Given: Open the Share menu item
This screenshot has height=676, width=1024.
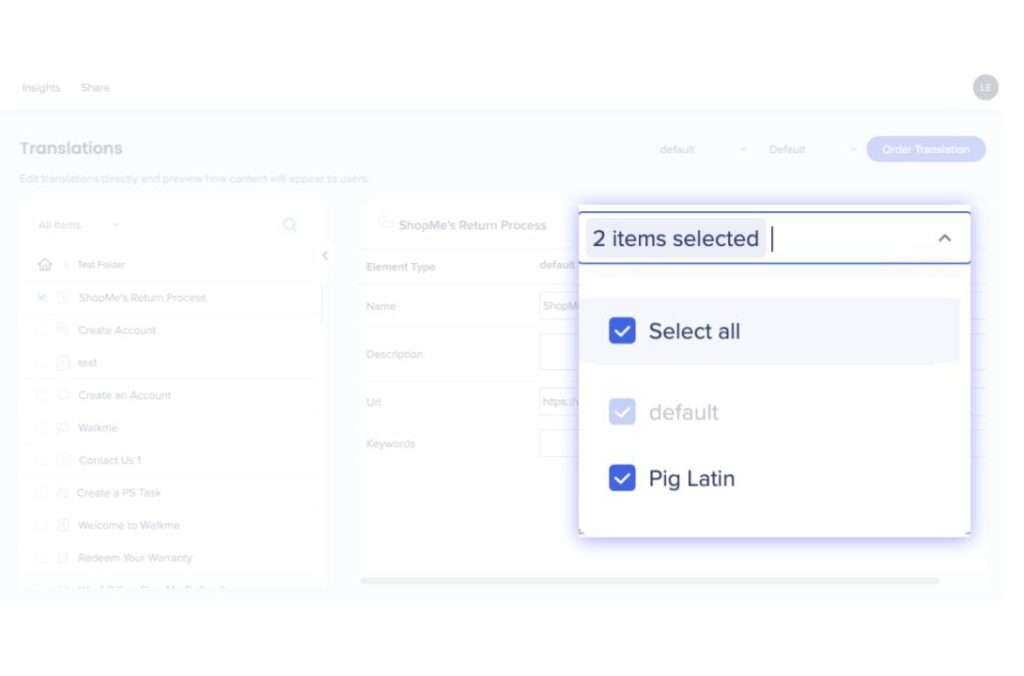Looking at the screenshot, I should point(95,88).
